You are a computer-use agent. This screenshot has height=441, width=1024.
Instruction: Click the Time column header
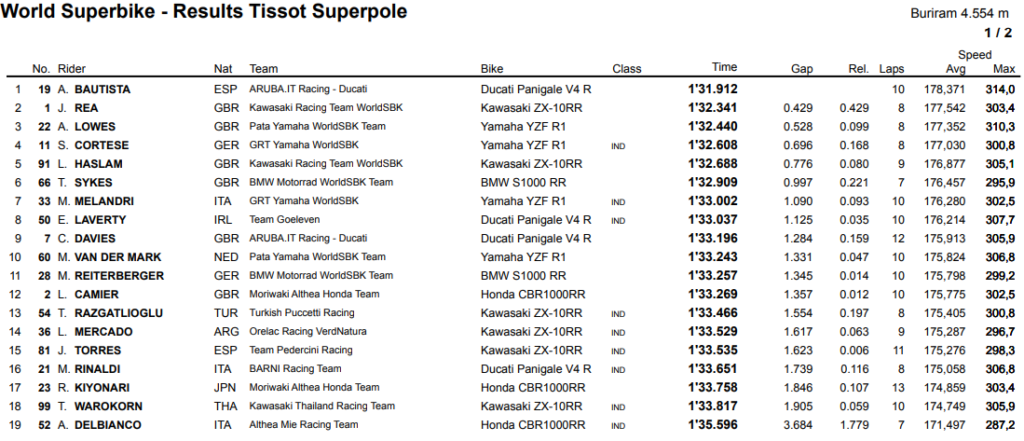point(724,68)
